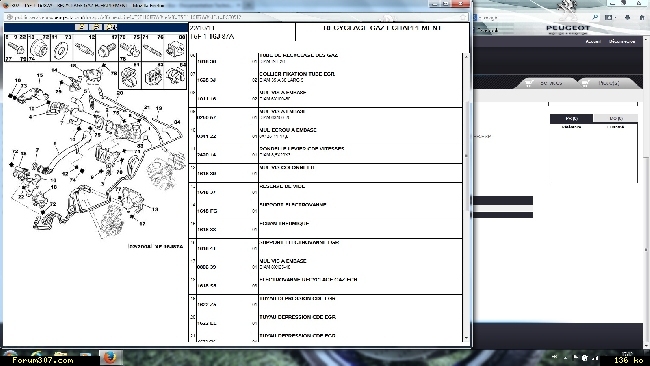Select the clip thumbnail numbered 81
The height and width of the screenshot is (366, 650).
130,75
